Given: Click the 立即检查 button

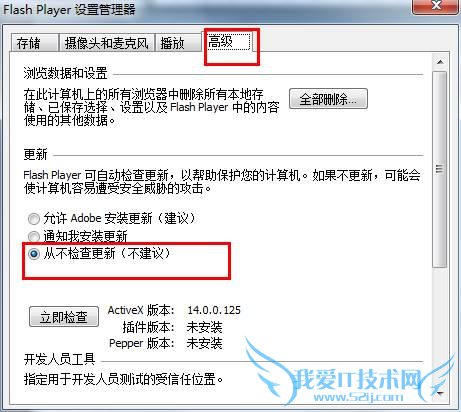Looking at the screenshot, I should pos(64,317).
